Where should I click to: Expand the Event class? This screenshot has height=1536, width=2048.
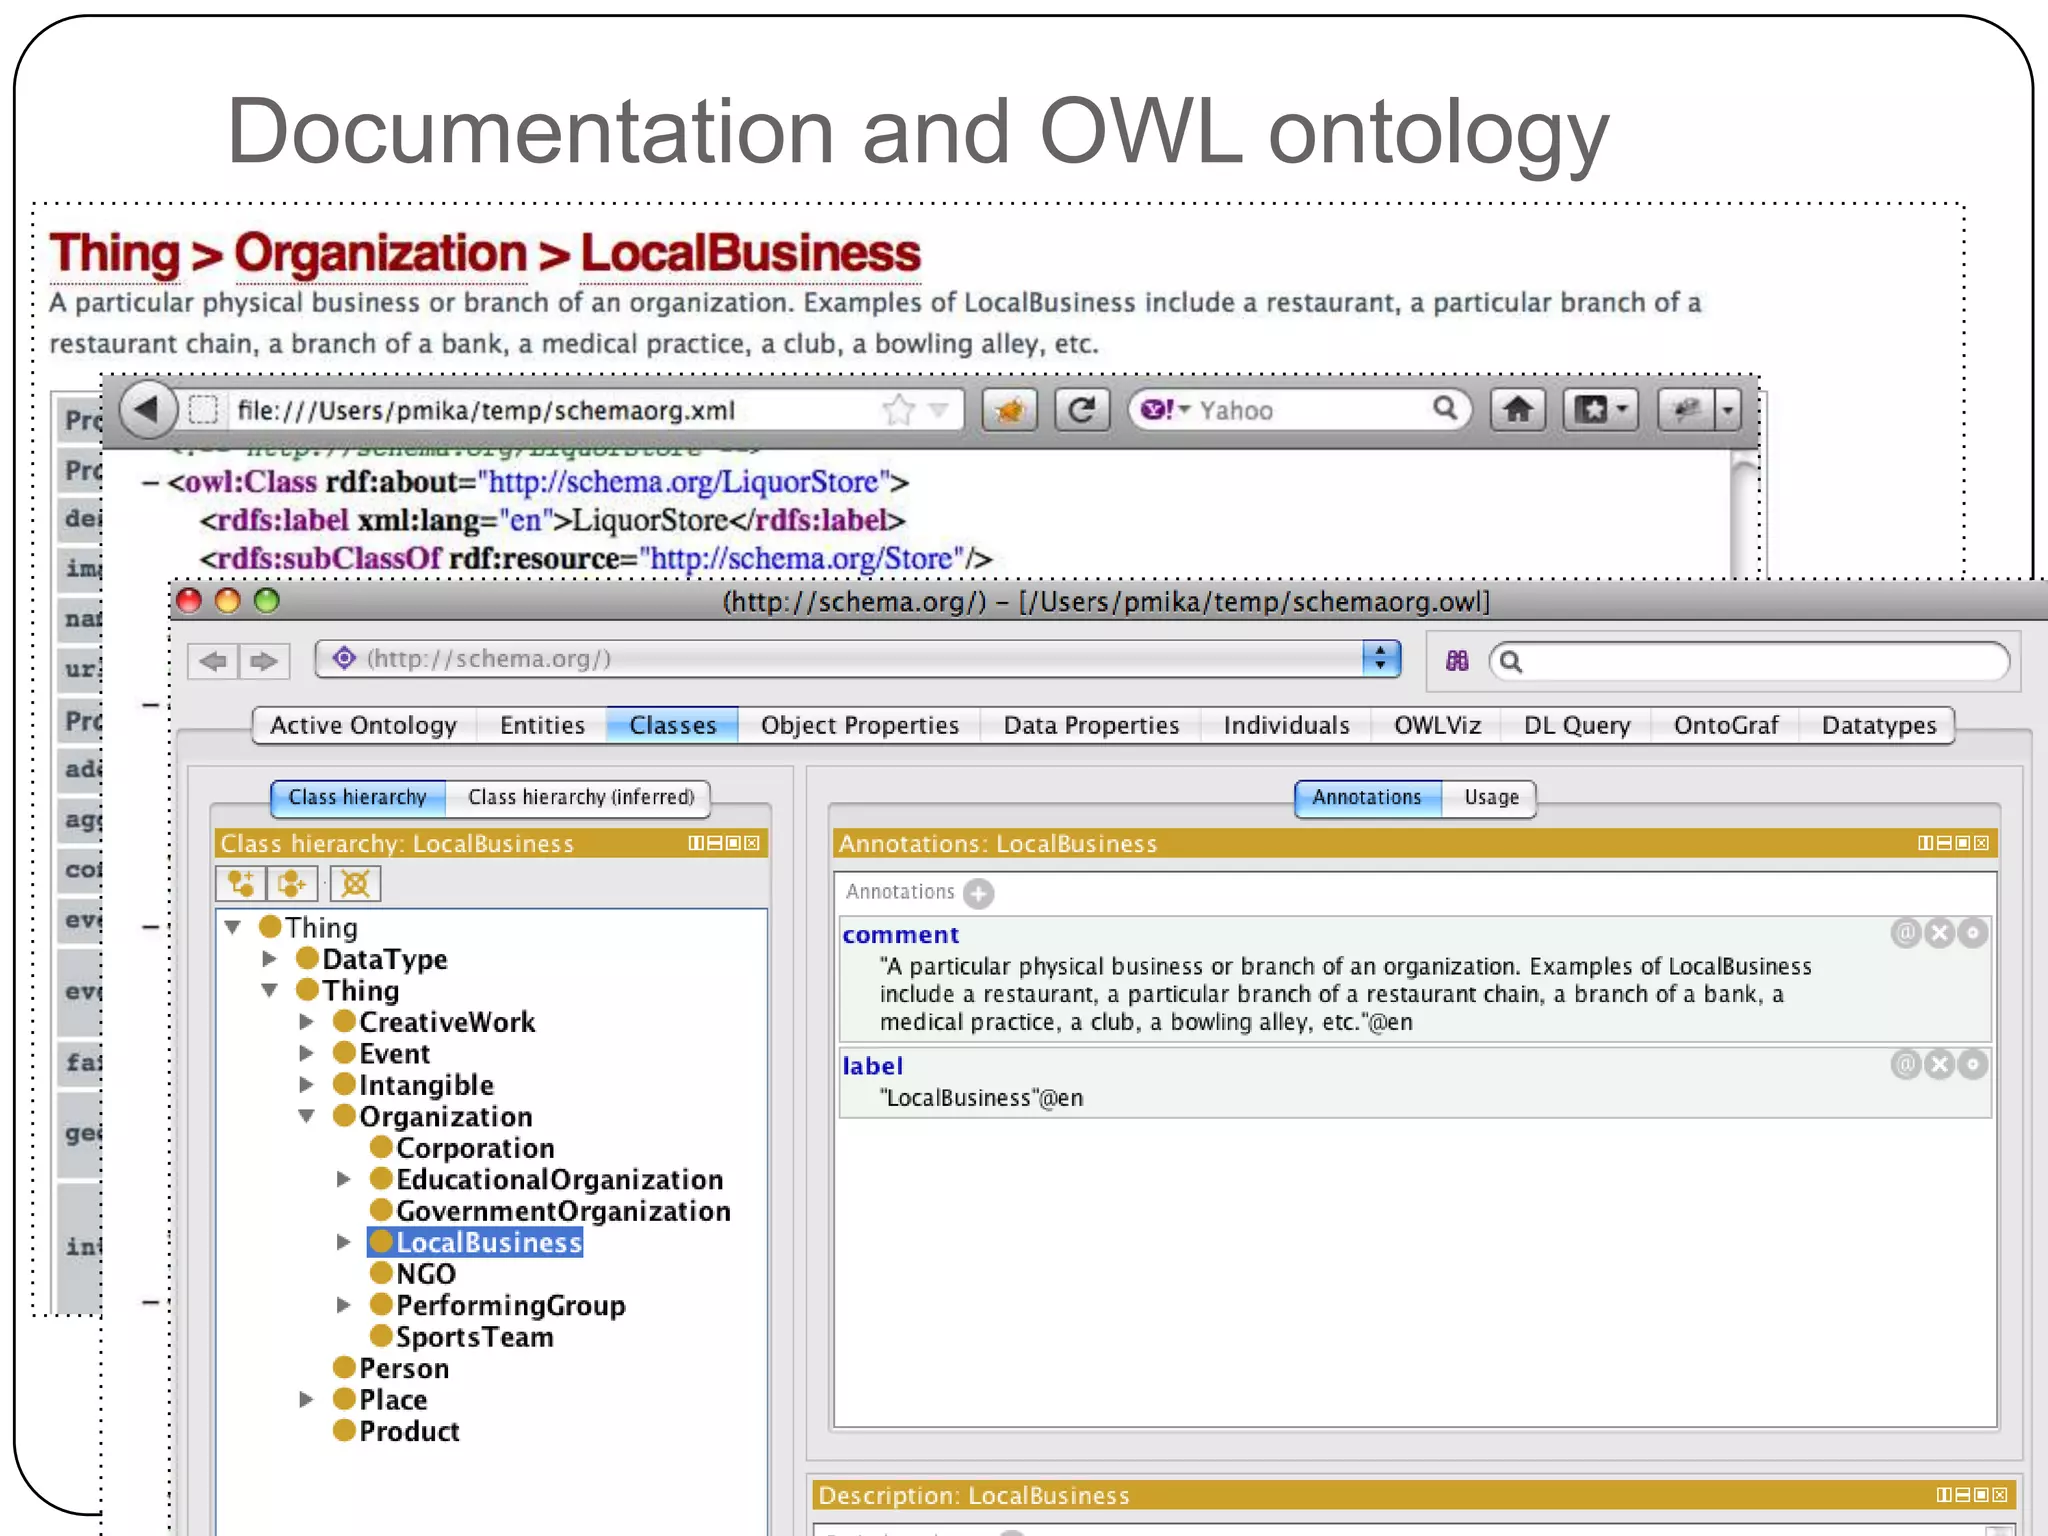click(x=307, y=1053)
